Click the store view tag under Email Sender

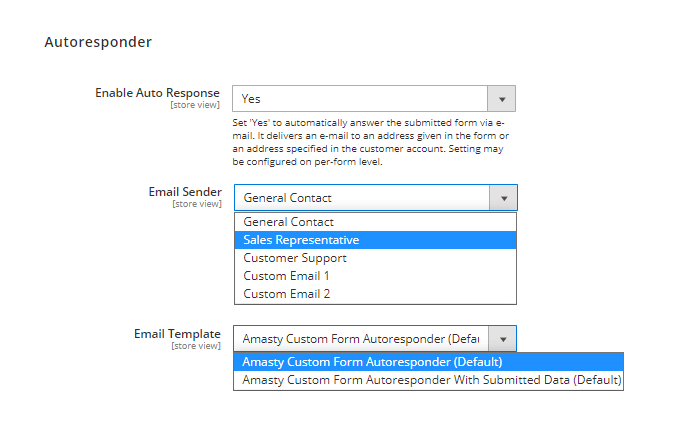[196, 204]
